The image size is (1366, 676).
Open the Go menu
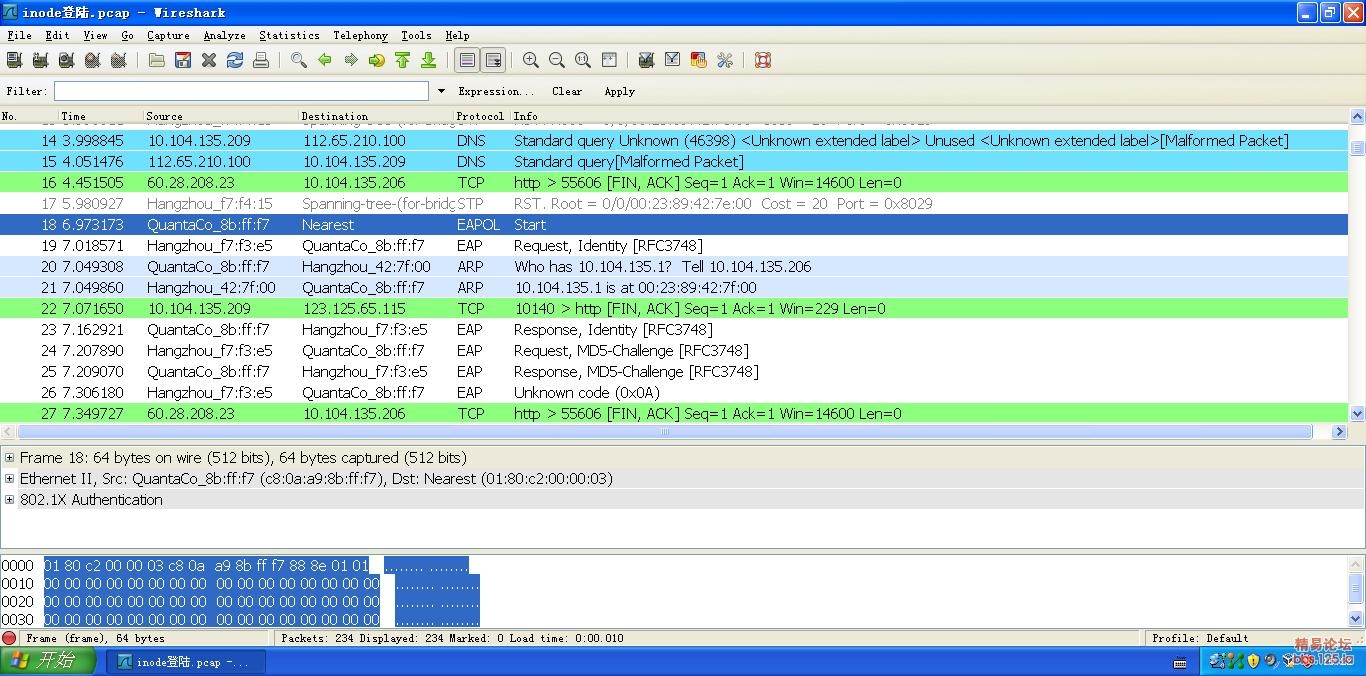coord(128,35)
